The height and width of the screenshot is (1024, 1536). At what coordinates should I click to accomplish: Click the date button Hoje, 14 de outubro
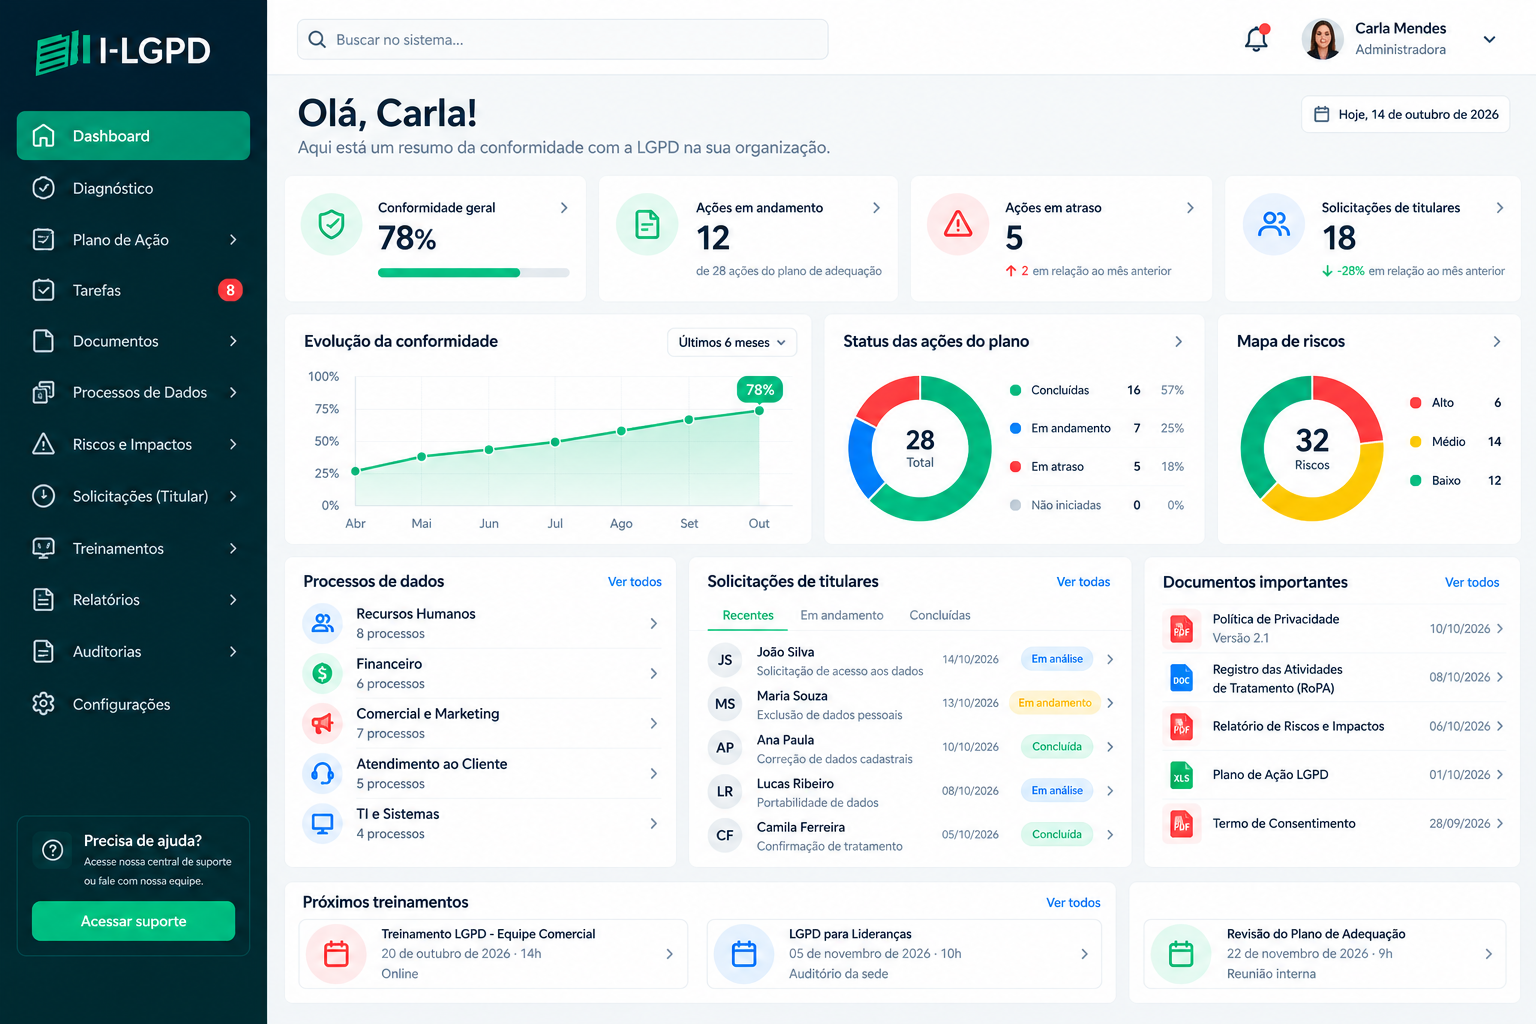pyautogui.click(x=1405, y=114)
